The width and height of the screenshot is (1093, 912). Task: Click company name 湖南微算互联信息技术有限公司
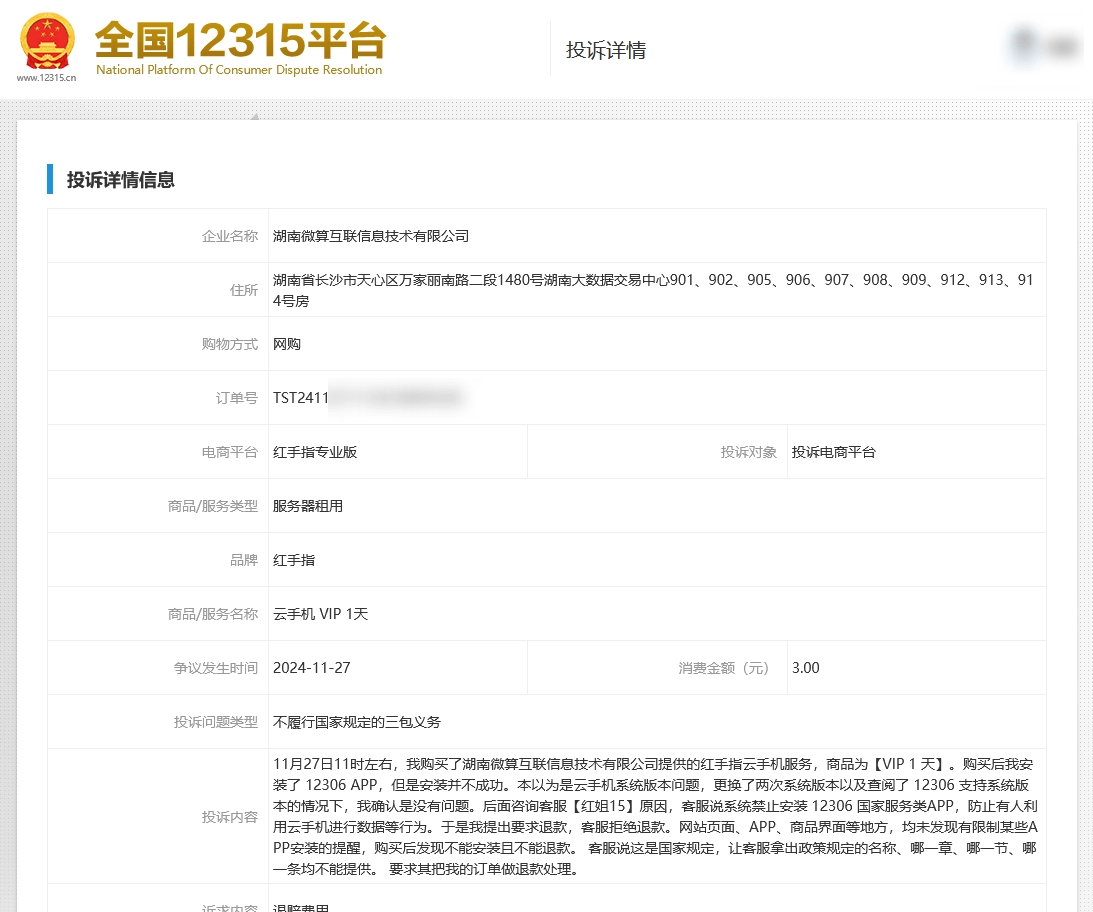tap(371, 236)
